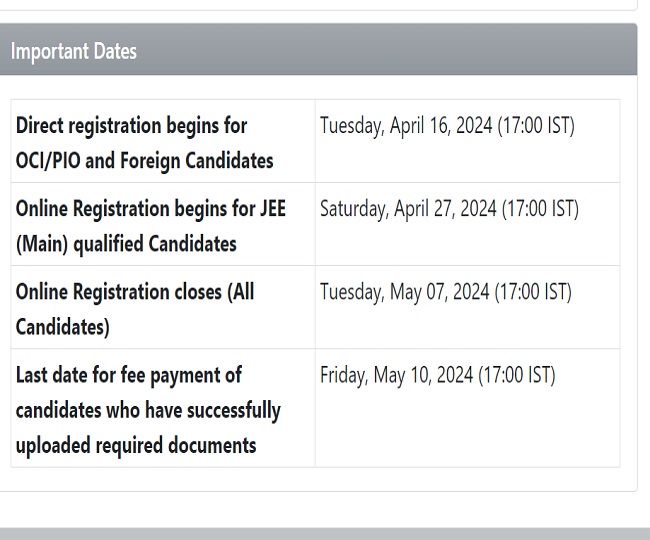This screenshot has height=540, width=650.
Task: Click the 'Direct registration begins for' text line
Action: coord(131,126)
